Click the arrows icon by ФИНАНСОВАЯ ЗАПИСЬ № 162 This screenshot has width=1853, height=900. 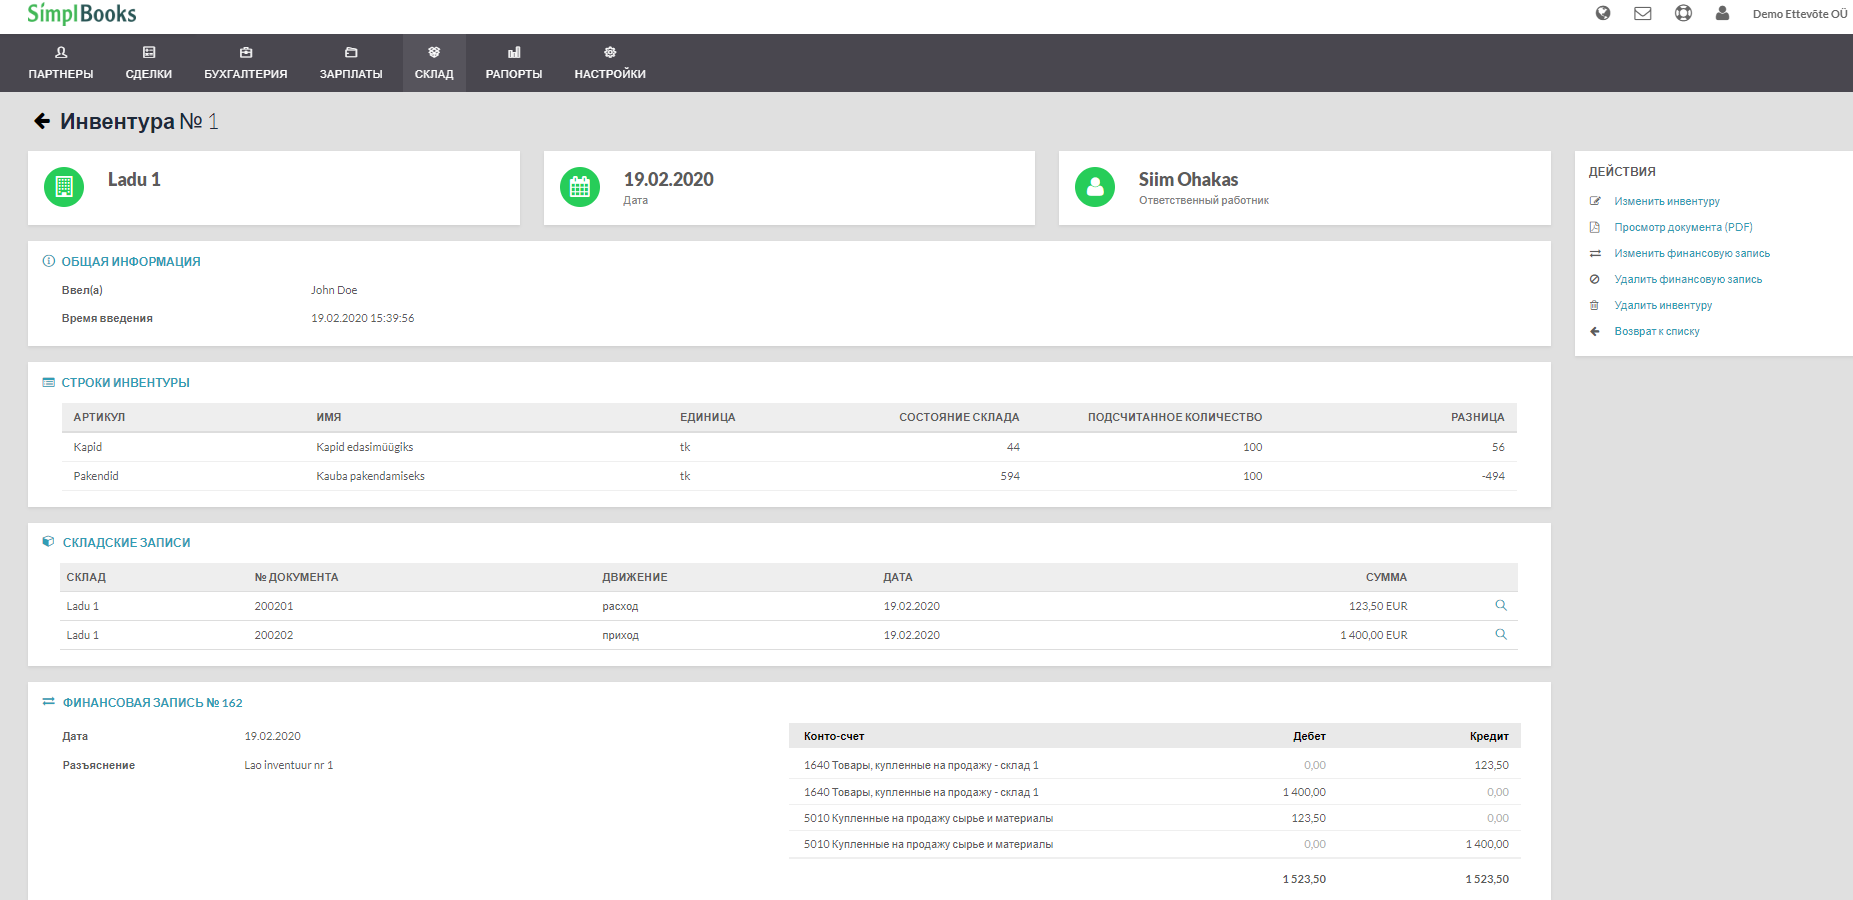48,702
